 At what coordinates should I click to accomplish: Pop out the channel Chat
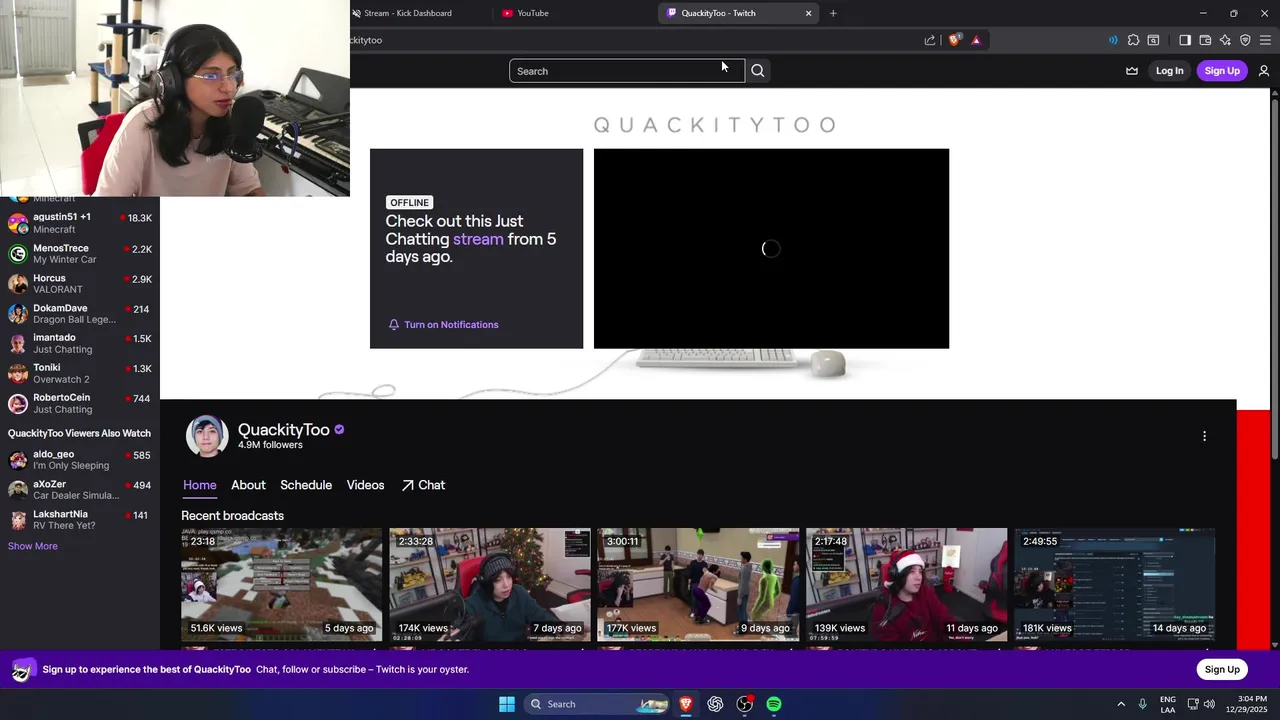pyautogui.click(x=423, y=485)
